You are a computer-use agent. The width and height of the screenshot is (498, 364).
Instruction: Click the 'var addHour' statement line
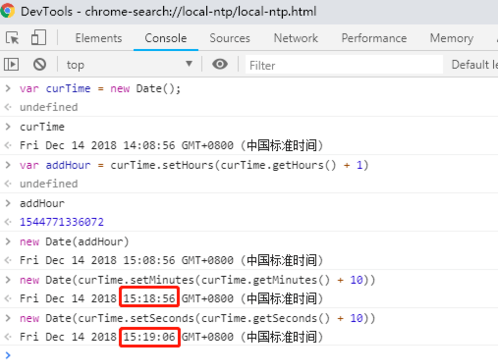click(194, 165)
